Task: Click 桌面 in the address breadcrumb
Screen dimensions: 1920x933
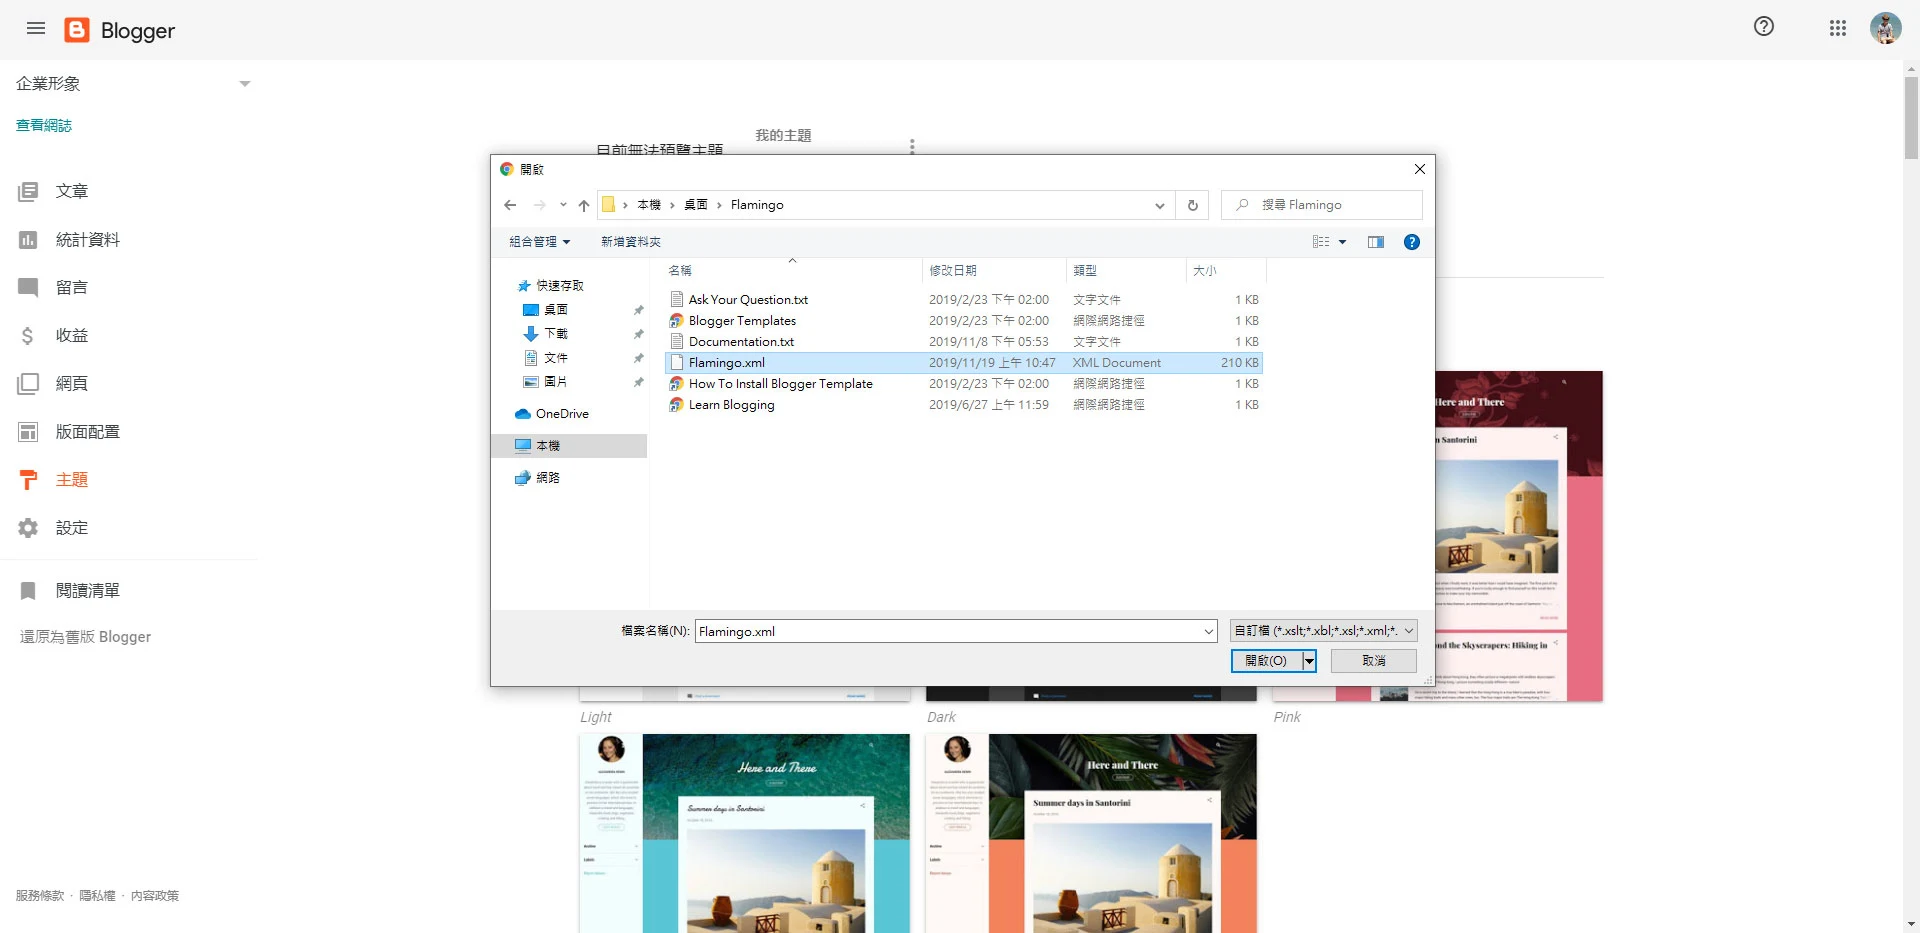Action: pos(696,205)
